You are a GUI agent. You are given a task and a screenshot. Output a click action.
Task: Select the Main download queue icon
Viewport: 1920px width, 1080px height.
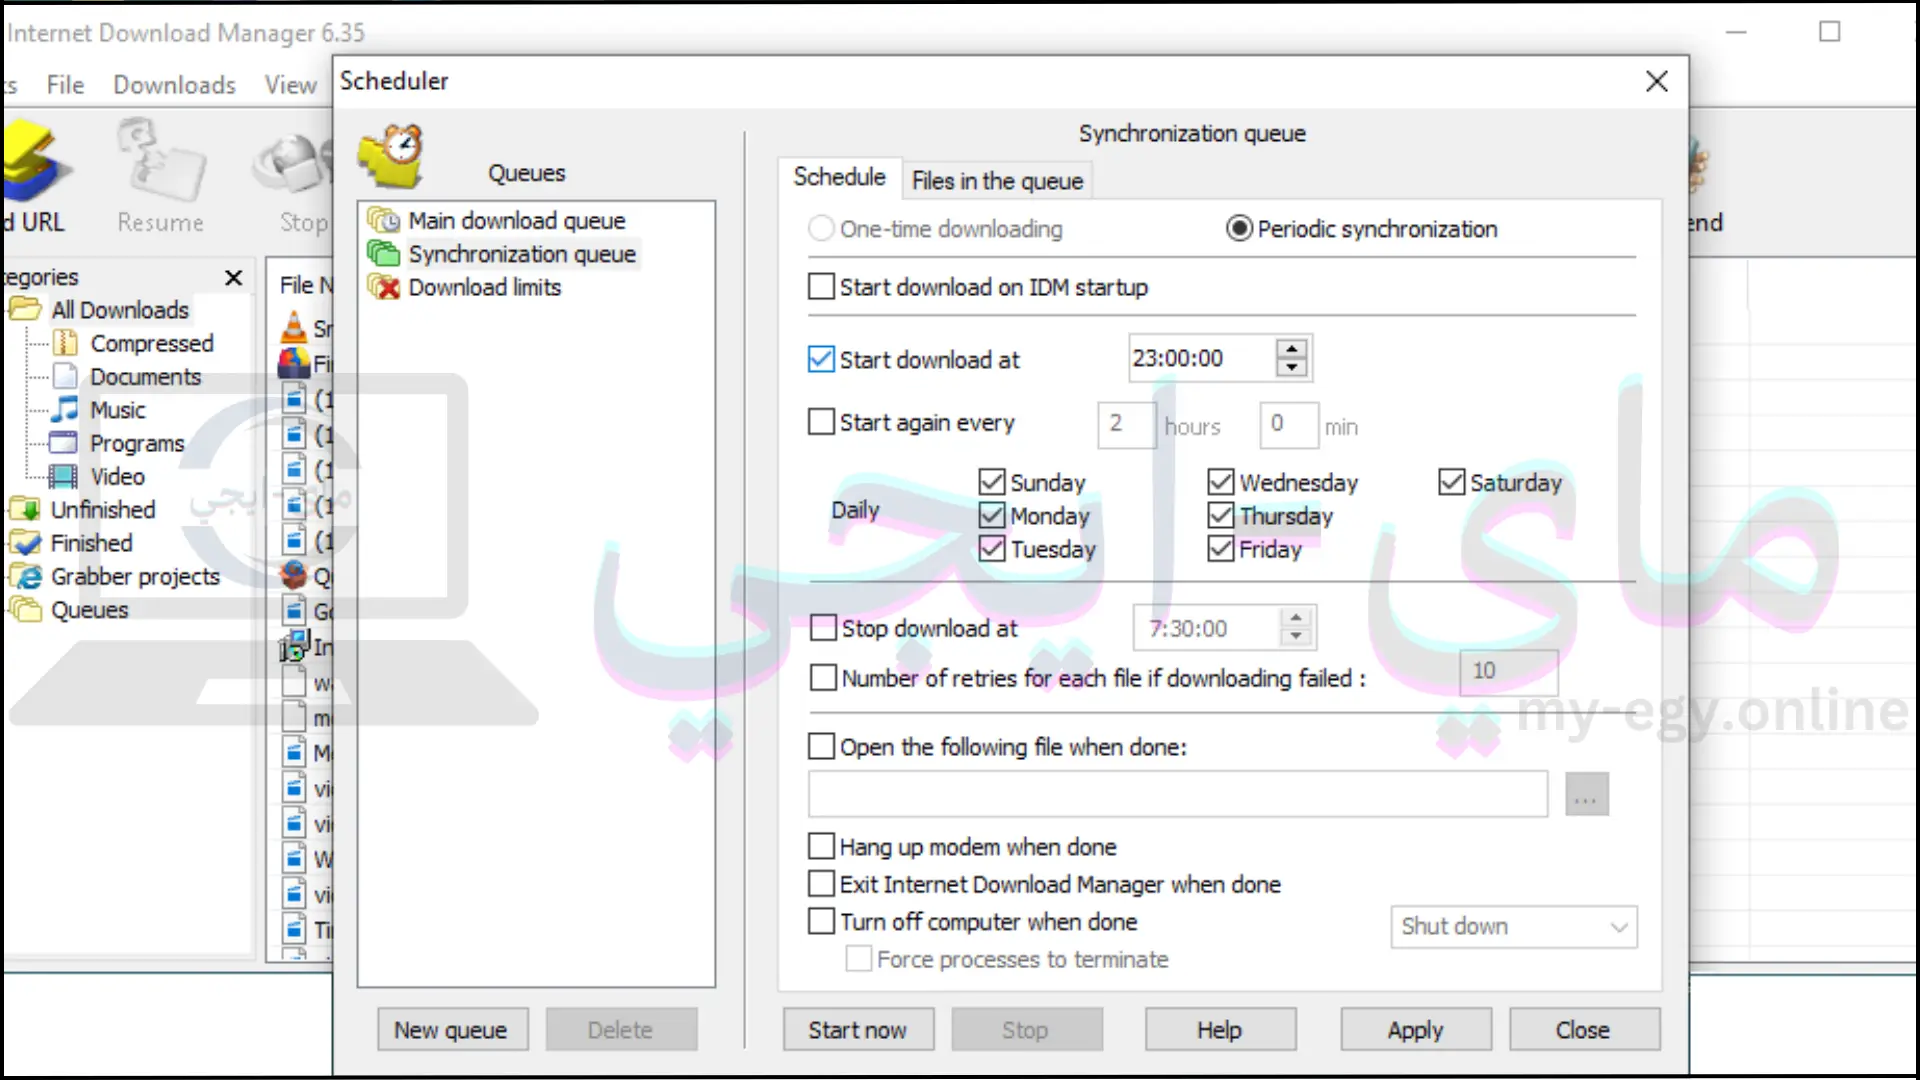[383, 220]
